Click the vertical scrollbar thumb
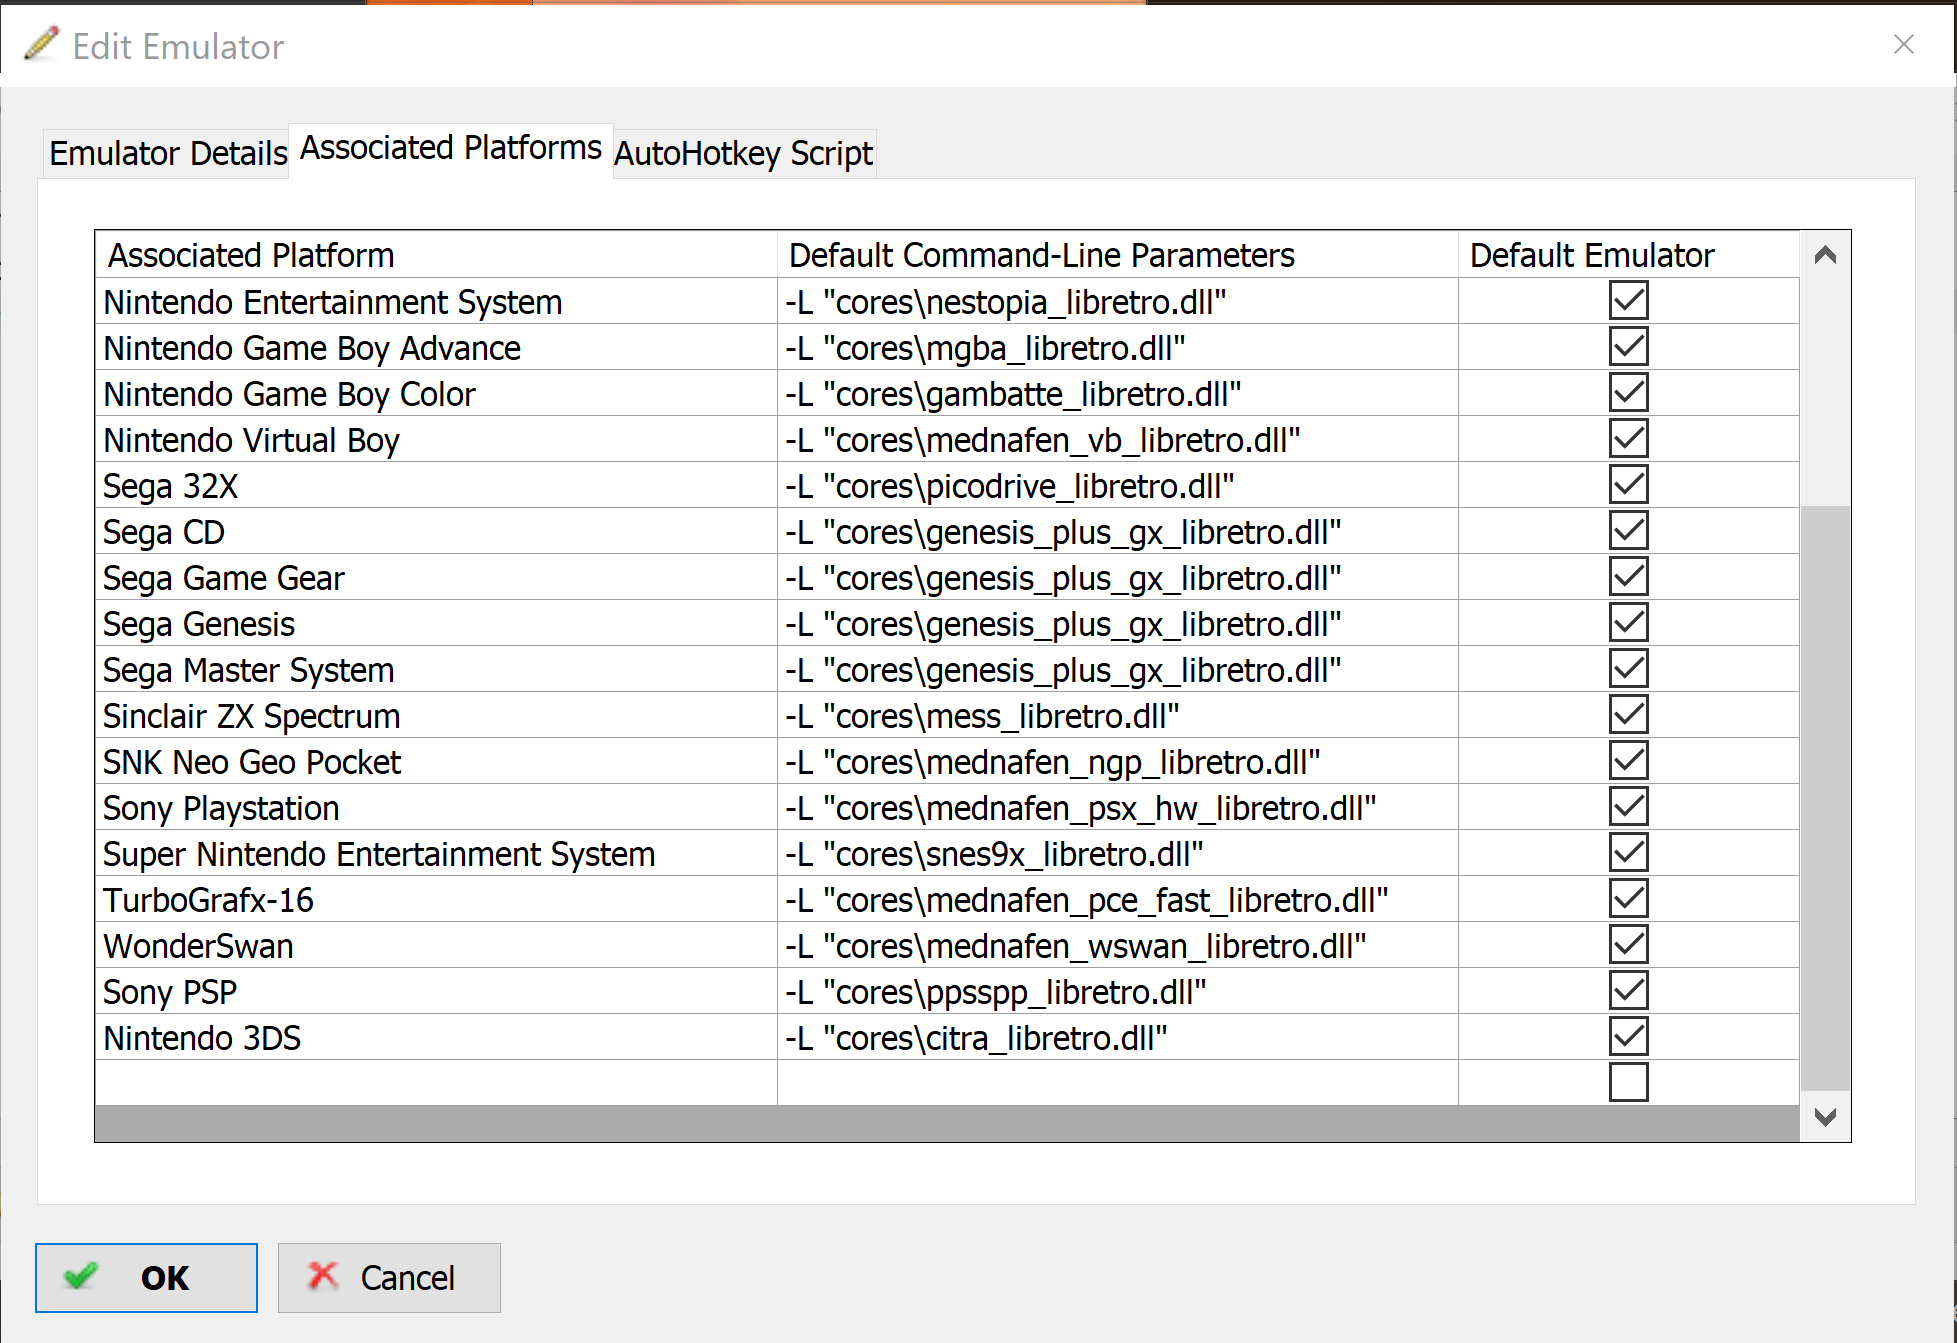Screen dimensions: 1957x1343 pyautogui.click(x=1825, y=798)
